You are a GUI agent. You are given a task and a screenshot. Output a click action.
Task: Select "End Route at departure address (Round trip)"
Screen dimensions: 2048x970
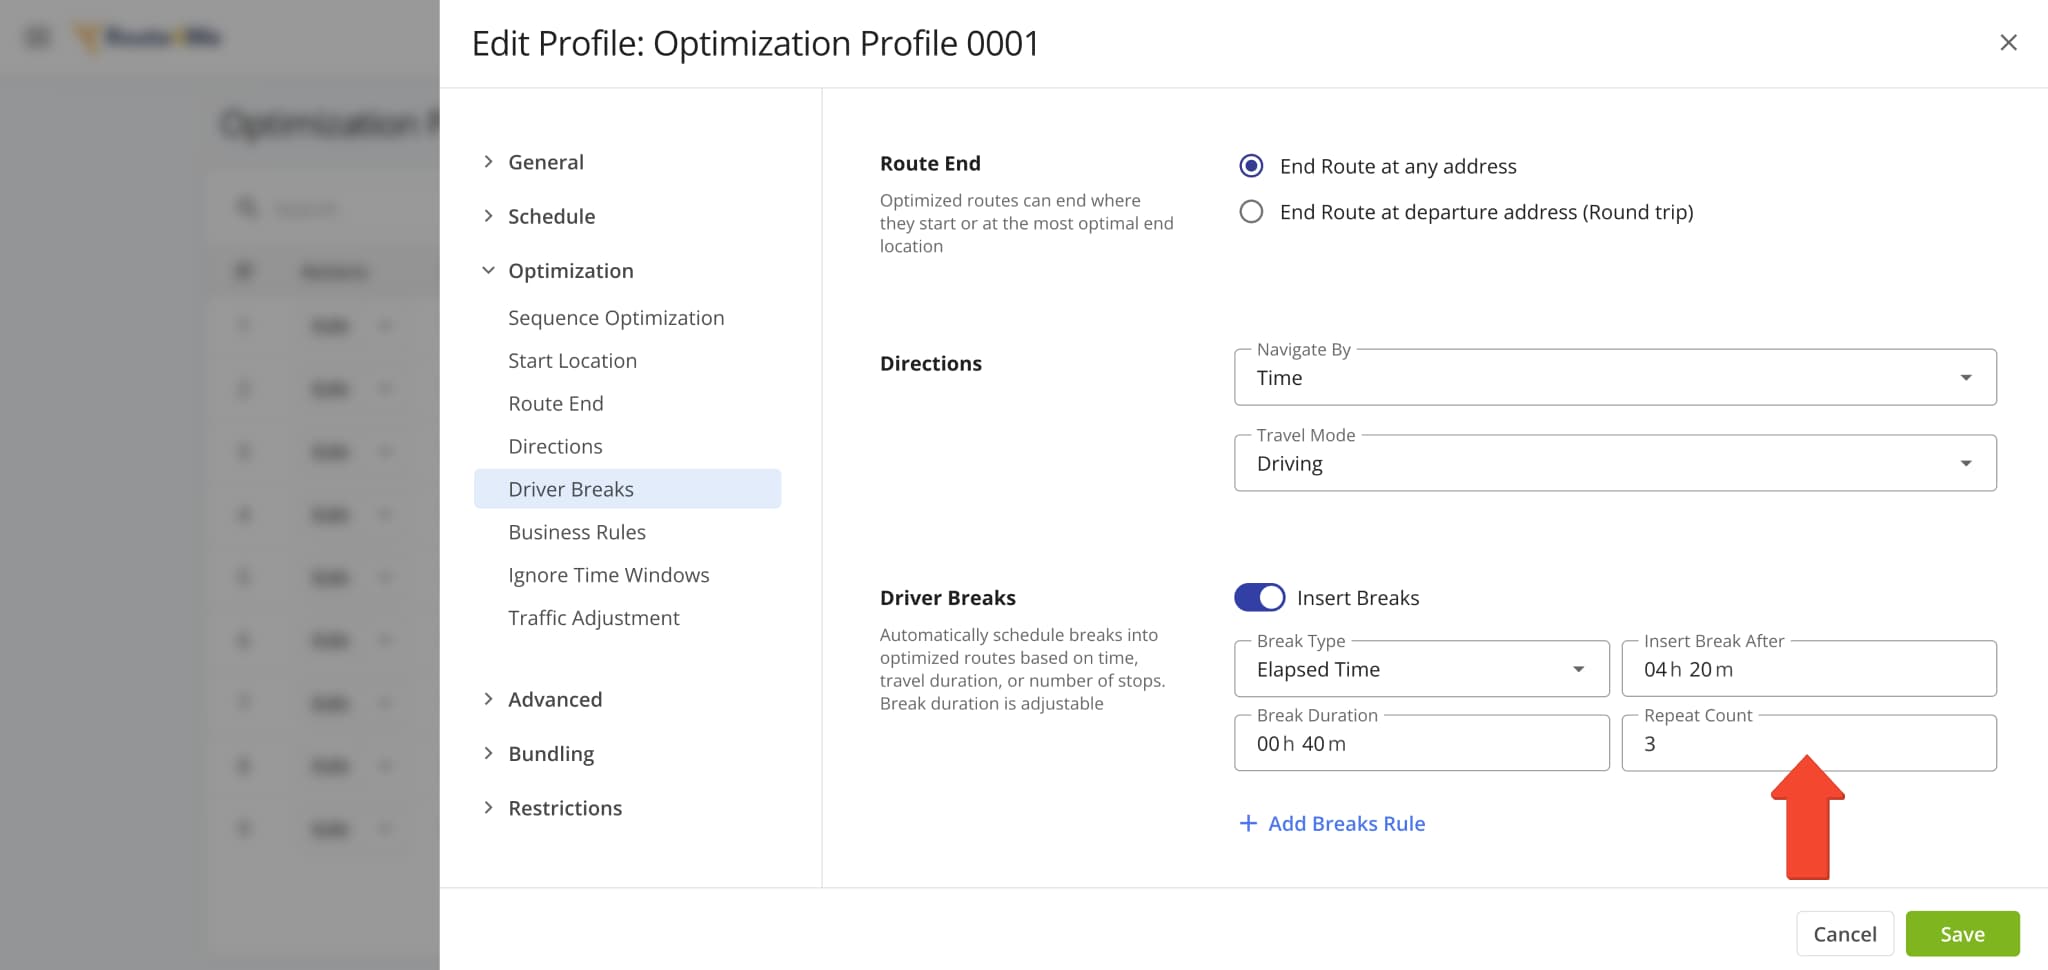pyautogui.click(x=1250, y=211)
